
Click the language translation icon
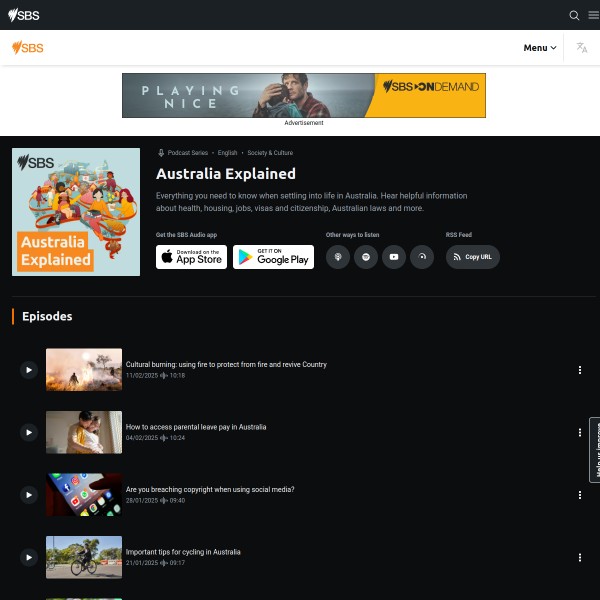582,48
